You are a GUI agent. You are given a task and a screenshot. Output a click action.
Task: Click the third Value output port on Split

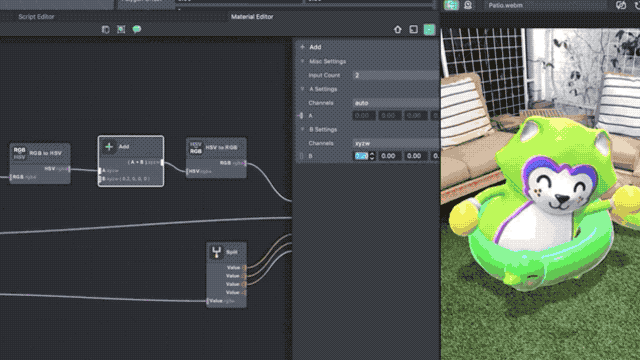(244, 284)
